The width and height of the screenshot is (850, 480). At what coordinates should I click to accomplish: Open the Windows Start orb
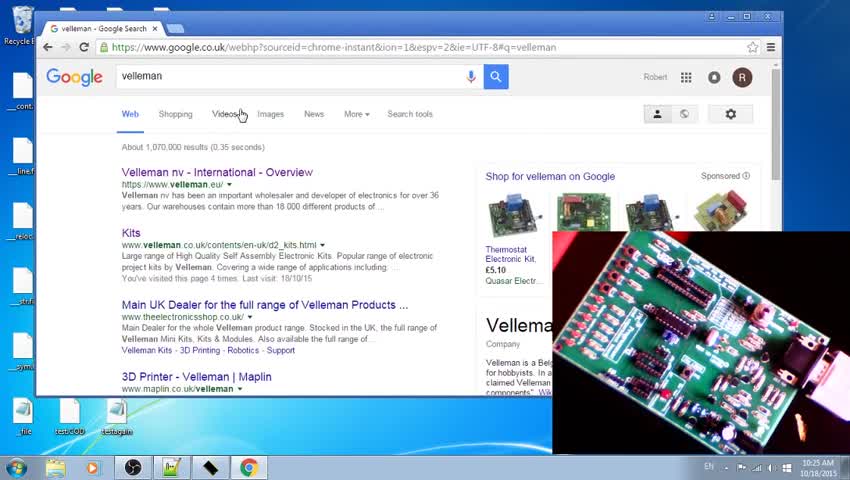[x=16, y=468]
